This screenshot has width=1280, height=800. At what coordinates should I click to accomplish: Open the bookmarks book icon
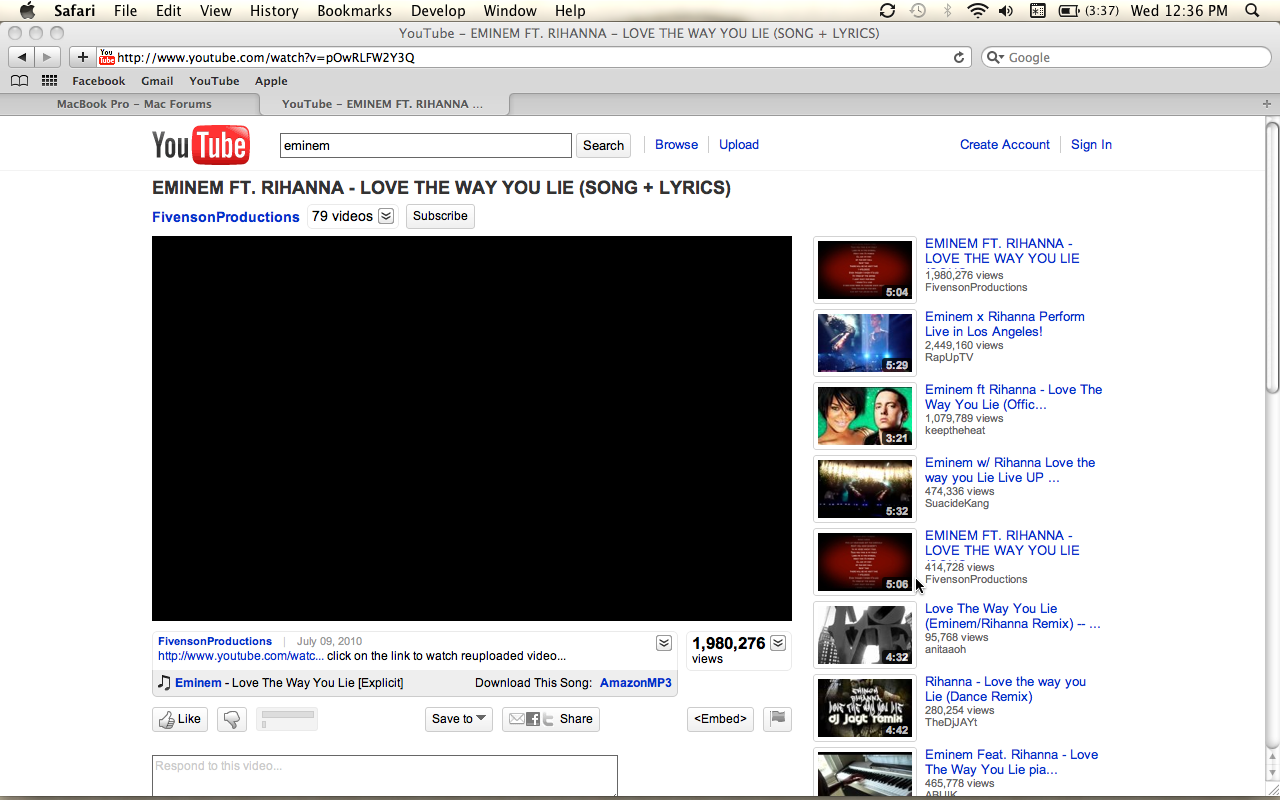[x=20, y=81]
